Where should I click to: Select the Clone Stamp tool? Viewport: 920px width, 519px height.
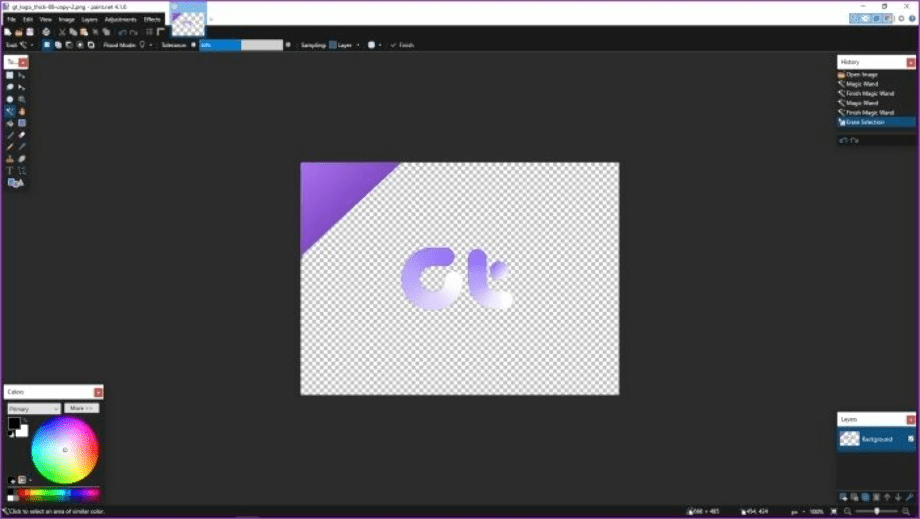tap(9, 159)
